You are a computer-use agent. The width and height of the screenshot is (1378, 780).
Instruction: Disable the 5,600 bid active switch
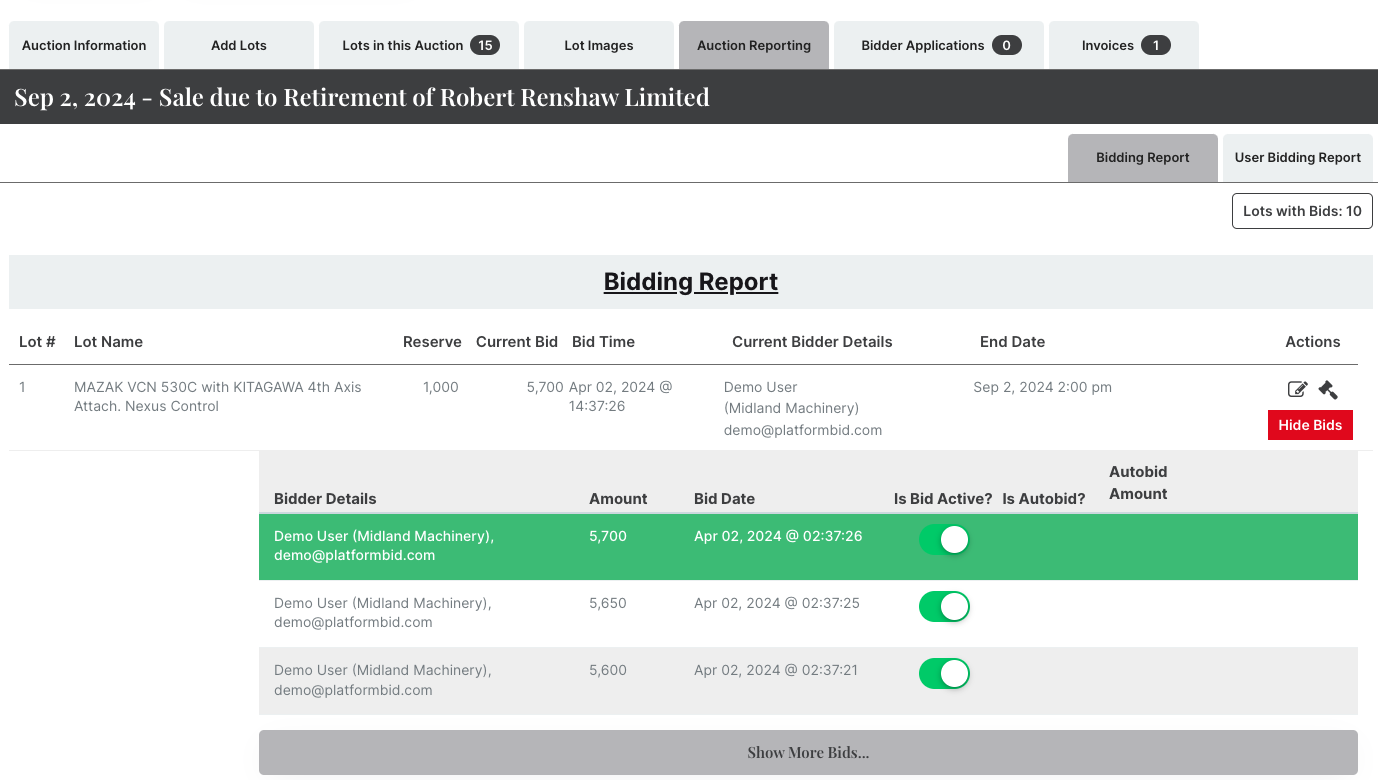[x=944, y=674]
